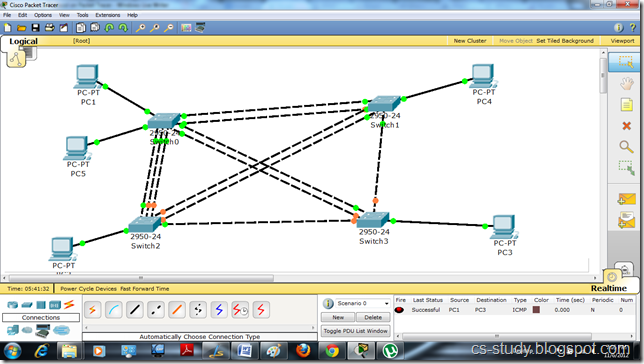Select the End Devices category

[13, 330]
